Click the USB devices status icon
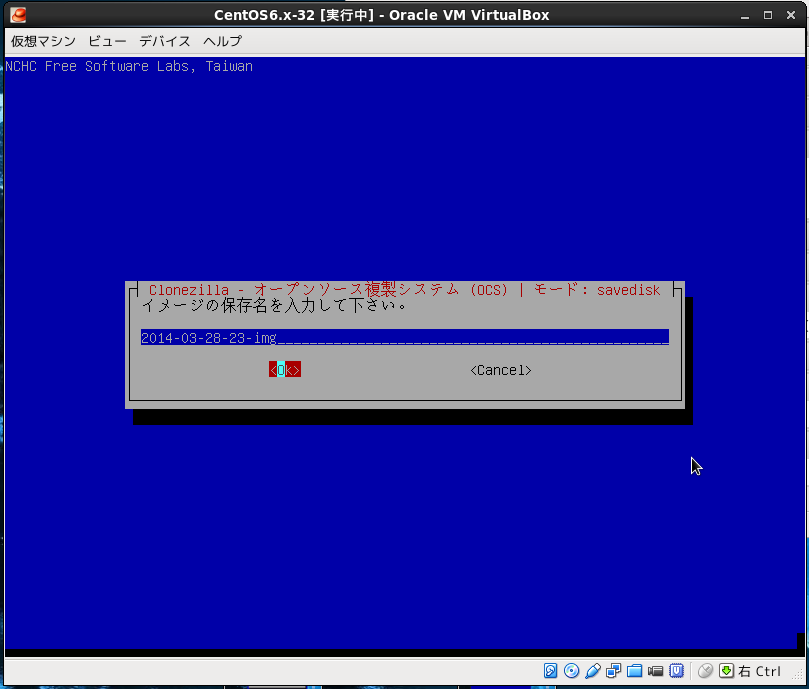The height and width of the screenshot is (689, 809). pos(593,671)
